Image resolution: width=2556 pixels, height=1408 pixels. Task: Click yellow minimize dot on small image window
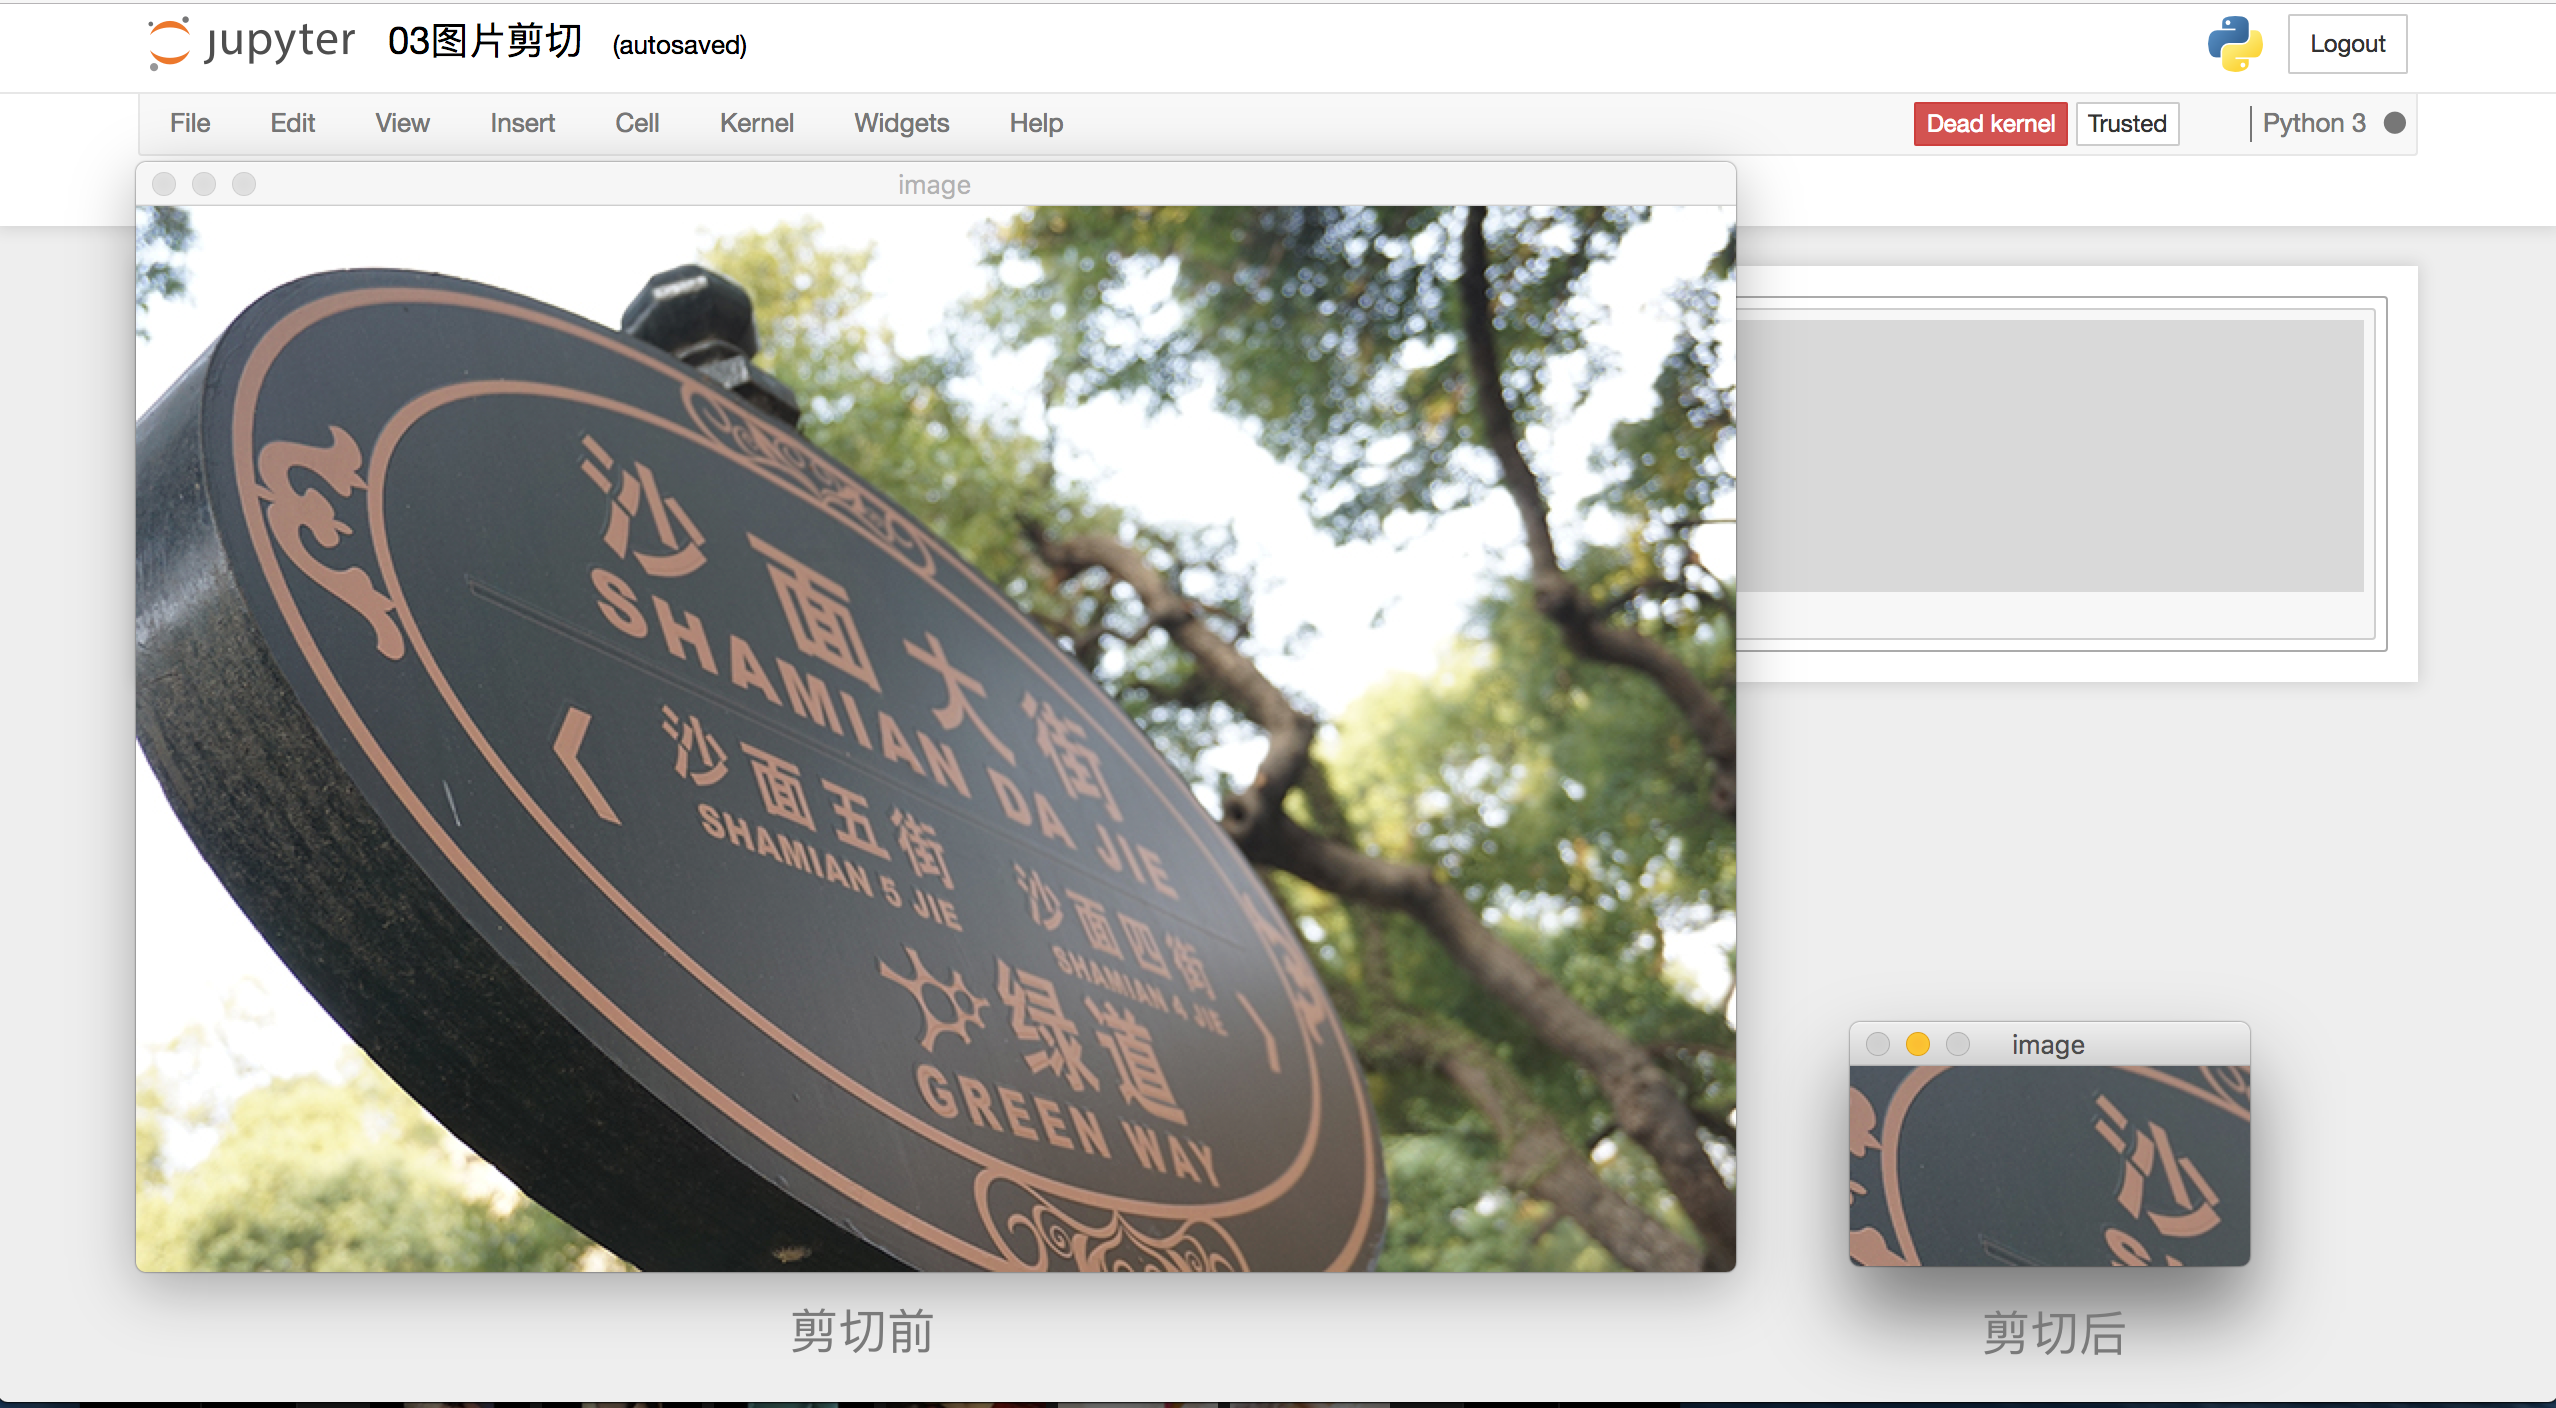click(1917, 1044)
